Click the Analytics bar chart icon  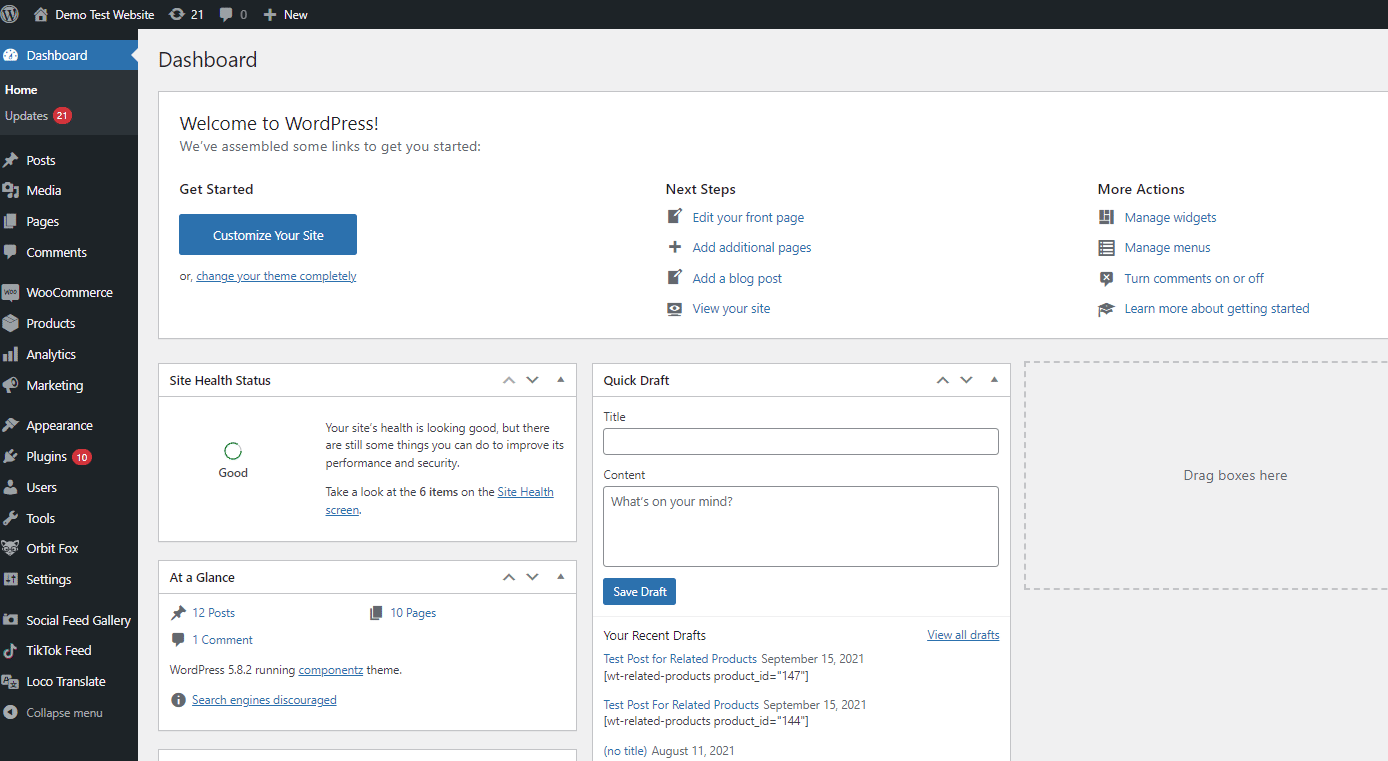click(11, 354)
